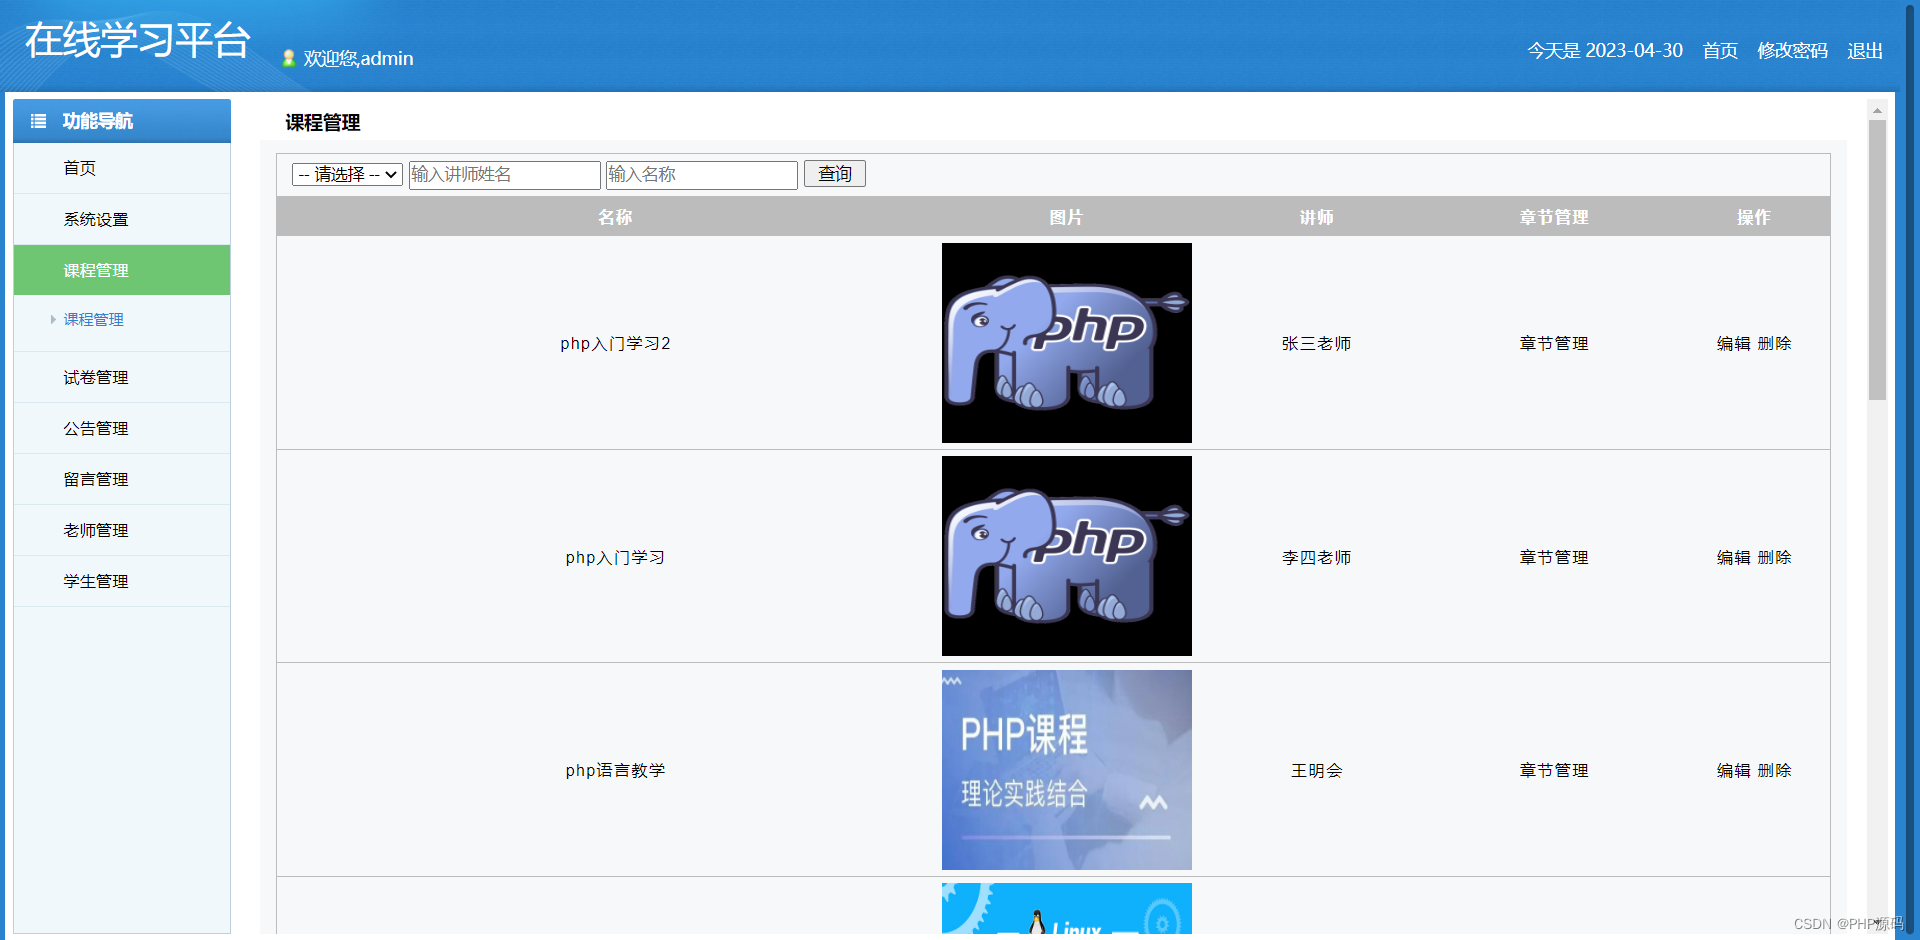Focus the 输入名称 input field
Screen dimensions: 1920x940
click(x=701, y=174)
